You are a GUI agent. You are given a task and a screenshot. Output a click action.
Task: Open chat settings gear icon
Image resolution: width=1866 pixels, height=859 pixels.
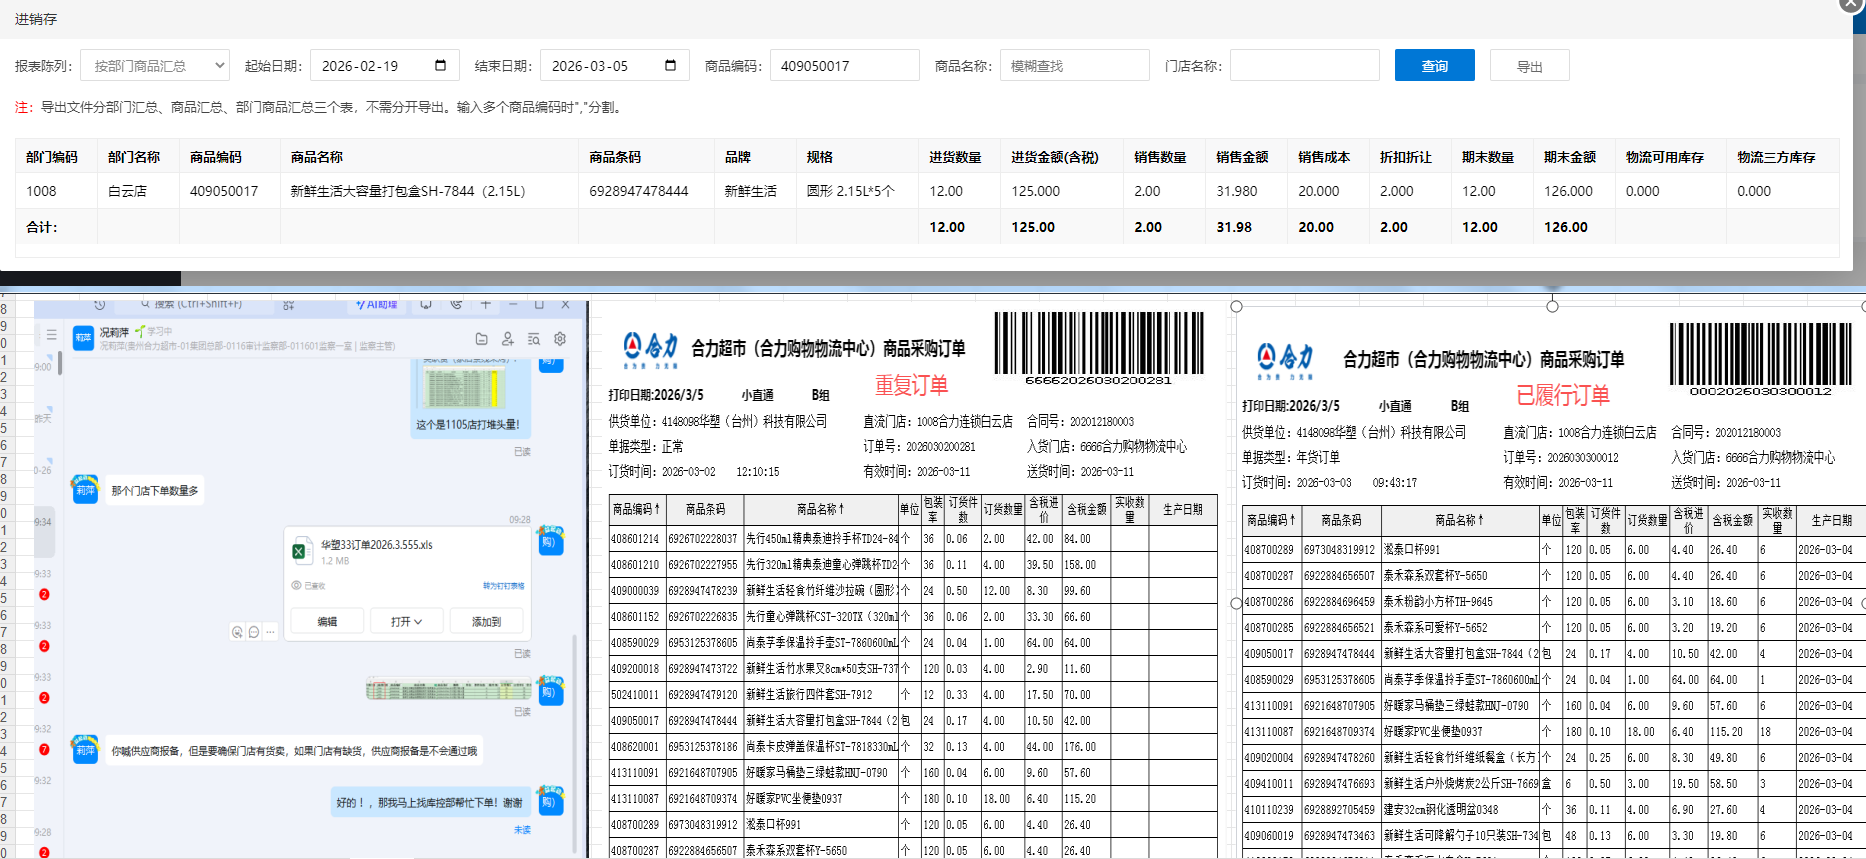point(560,339)
